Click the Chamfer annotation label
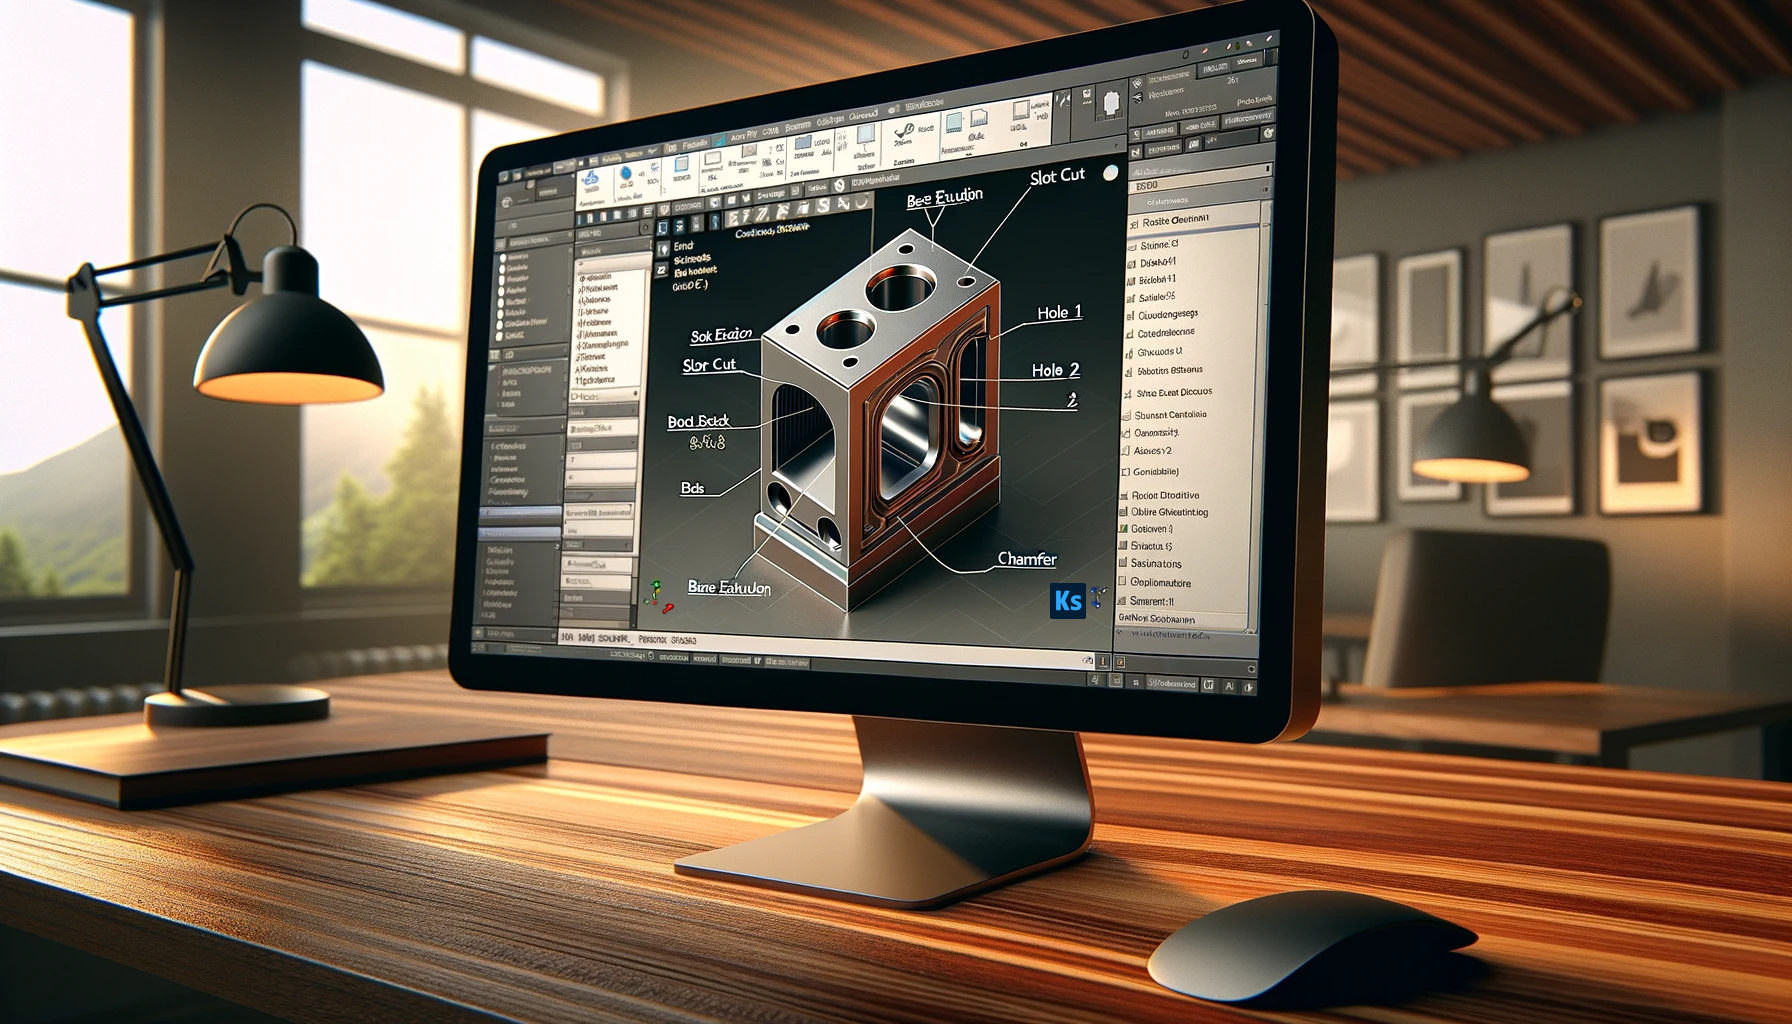This screenshot has width=1792, height=1024. pos(1026,559)
